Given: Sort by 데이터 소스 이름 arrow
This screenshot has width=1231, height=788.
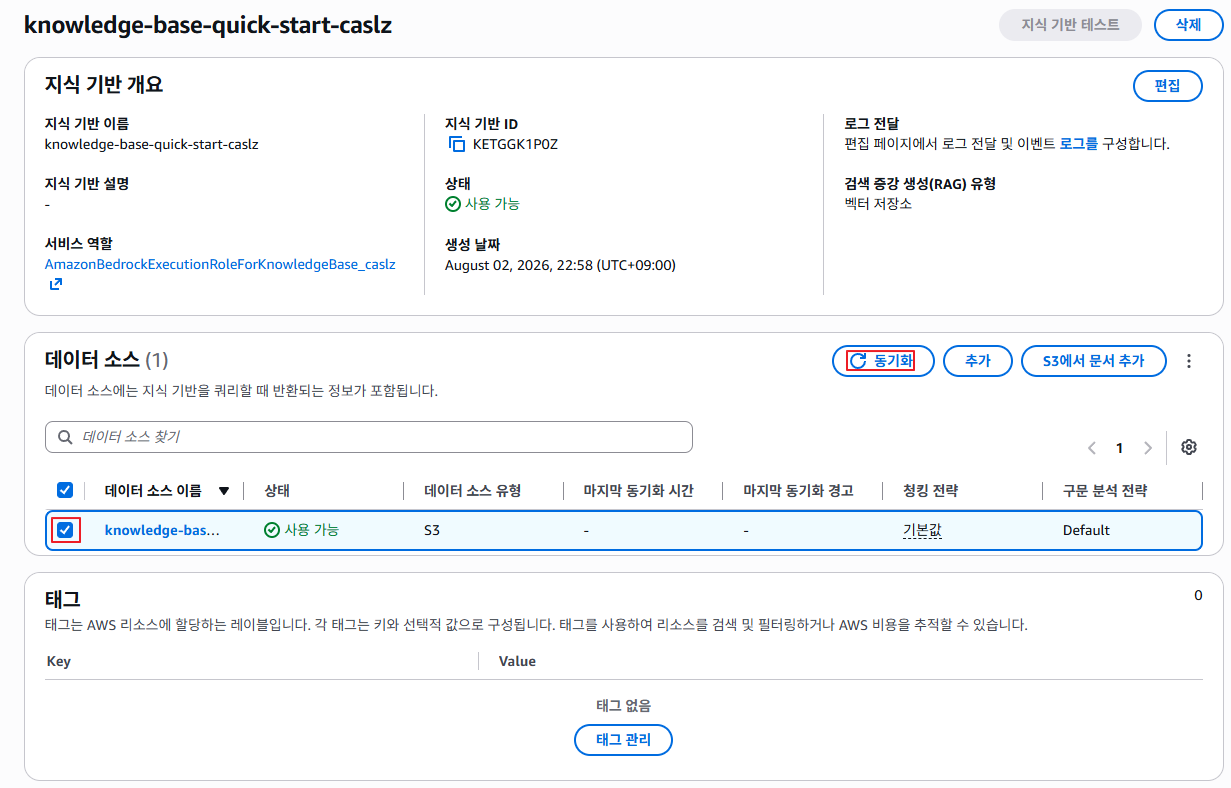Looking at the screenshot, I should (224, 491).
